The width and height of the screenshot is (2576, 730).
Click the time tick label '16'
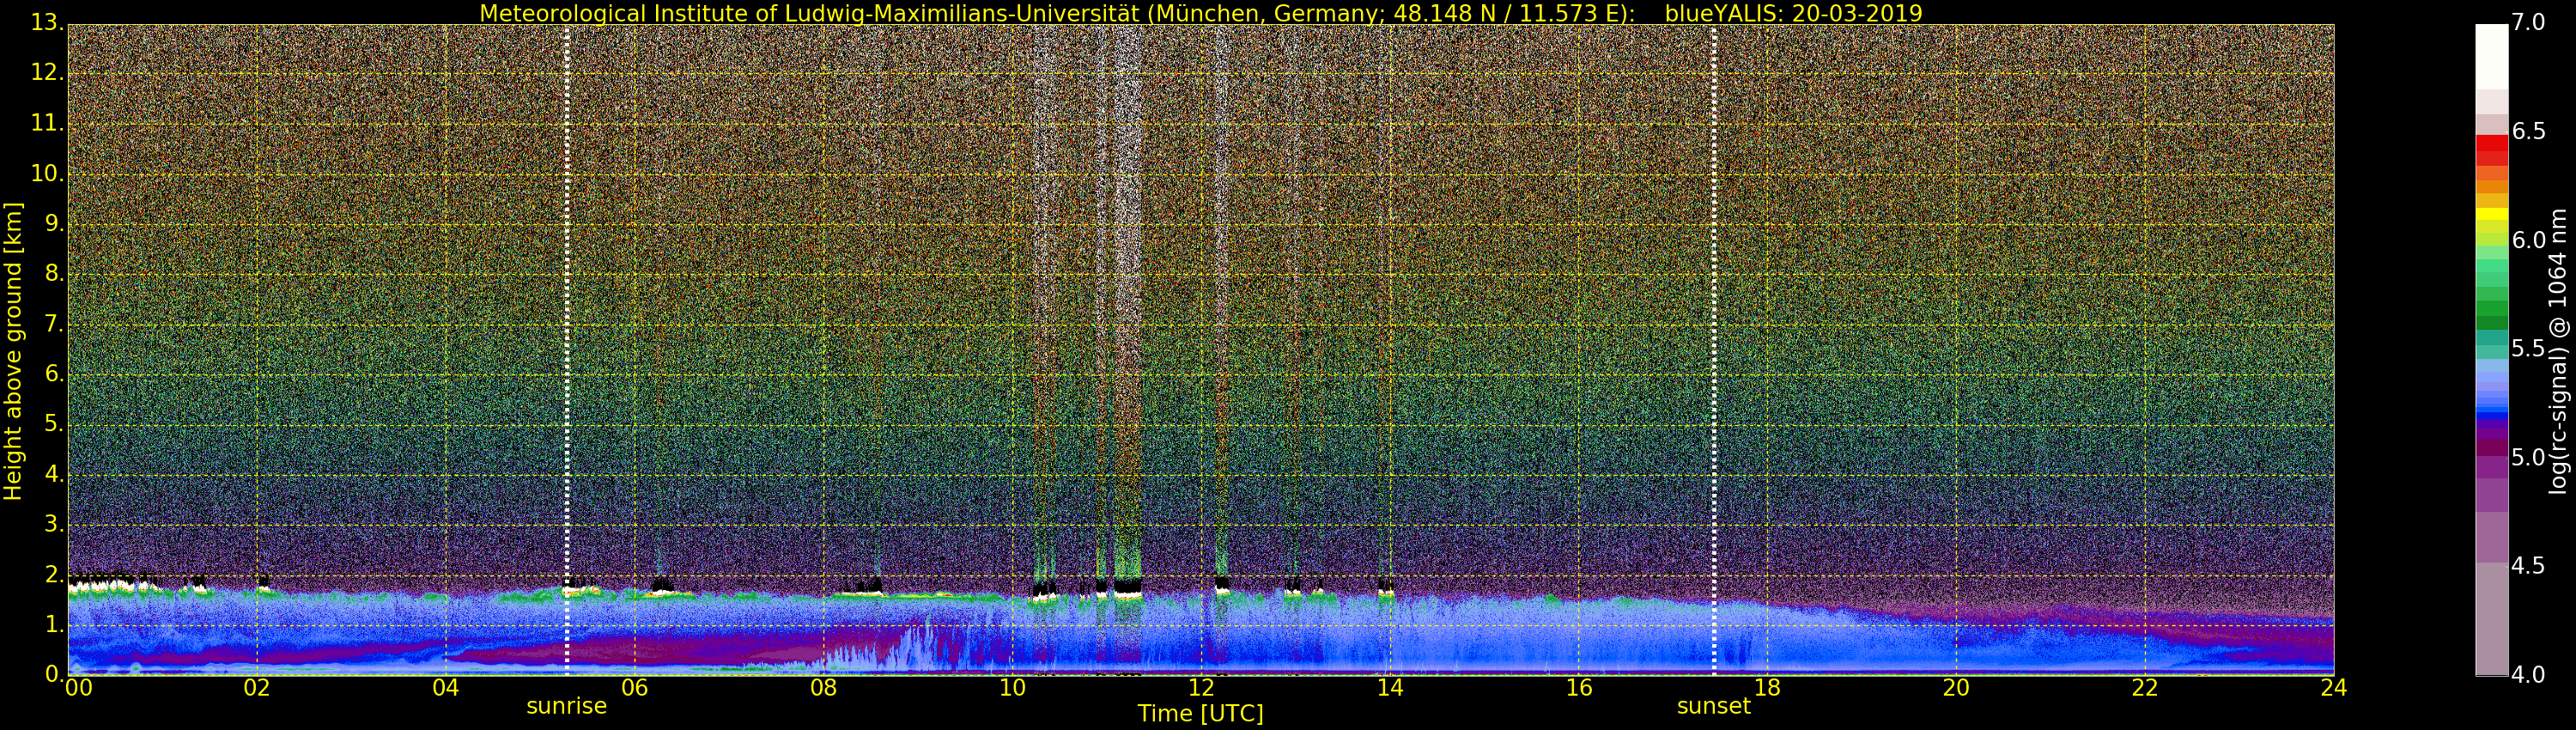pos(1579,687)
